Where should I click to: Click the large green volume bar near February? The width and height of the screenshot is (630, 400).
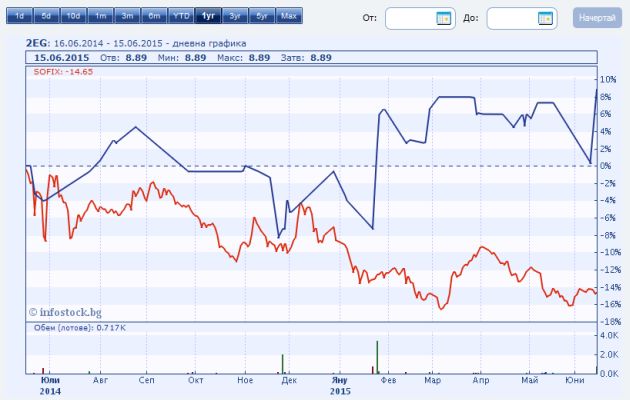click(377, 357)
